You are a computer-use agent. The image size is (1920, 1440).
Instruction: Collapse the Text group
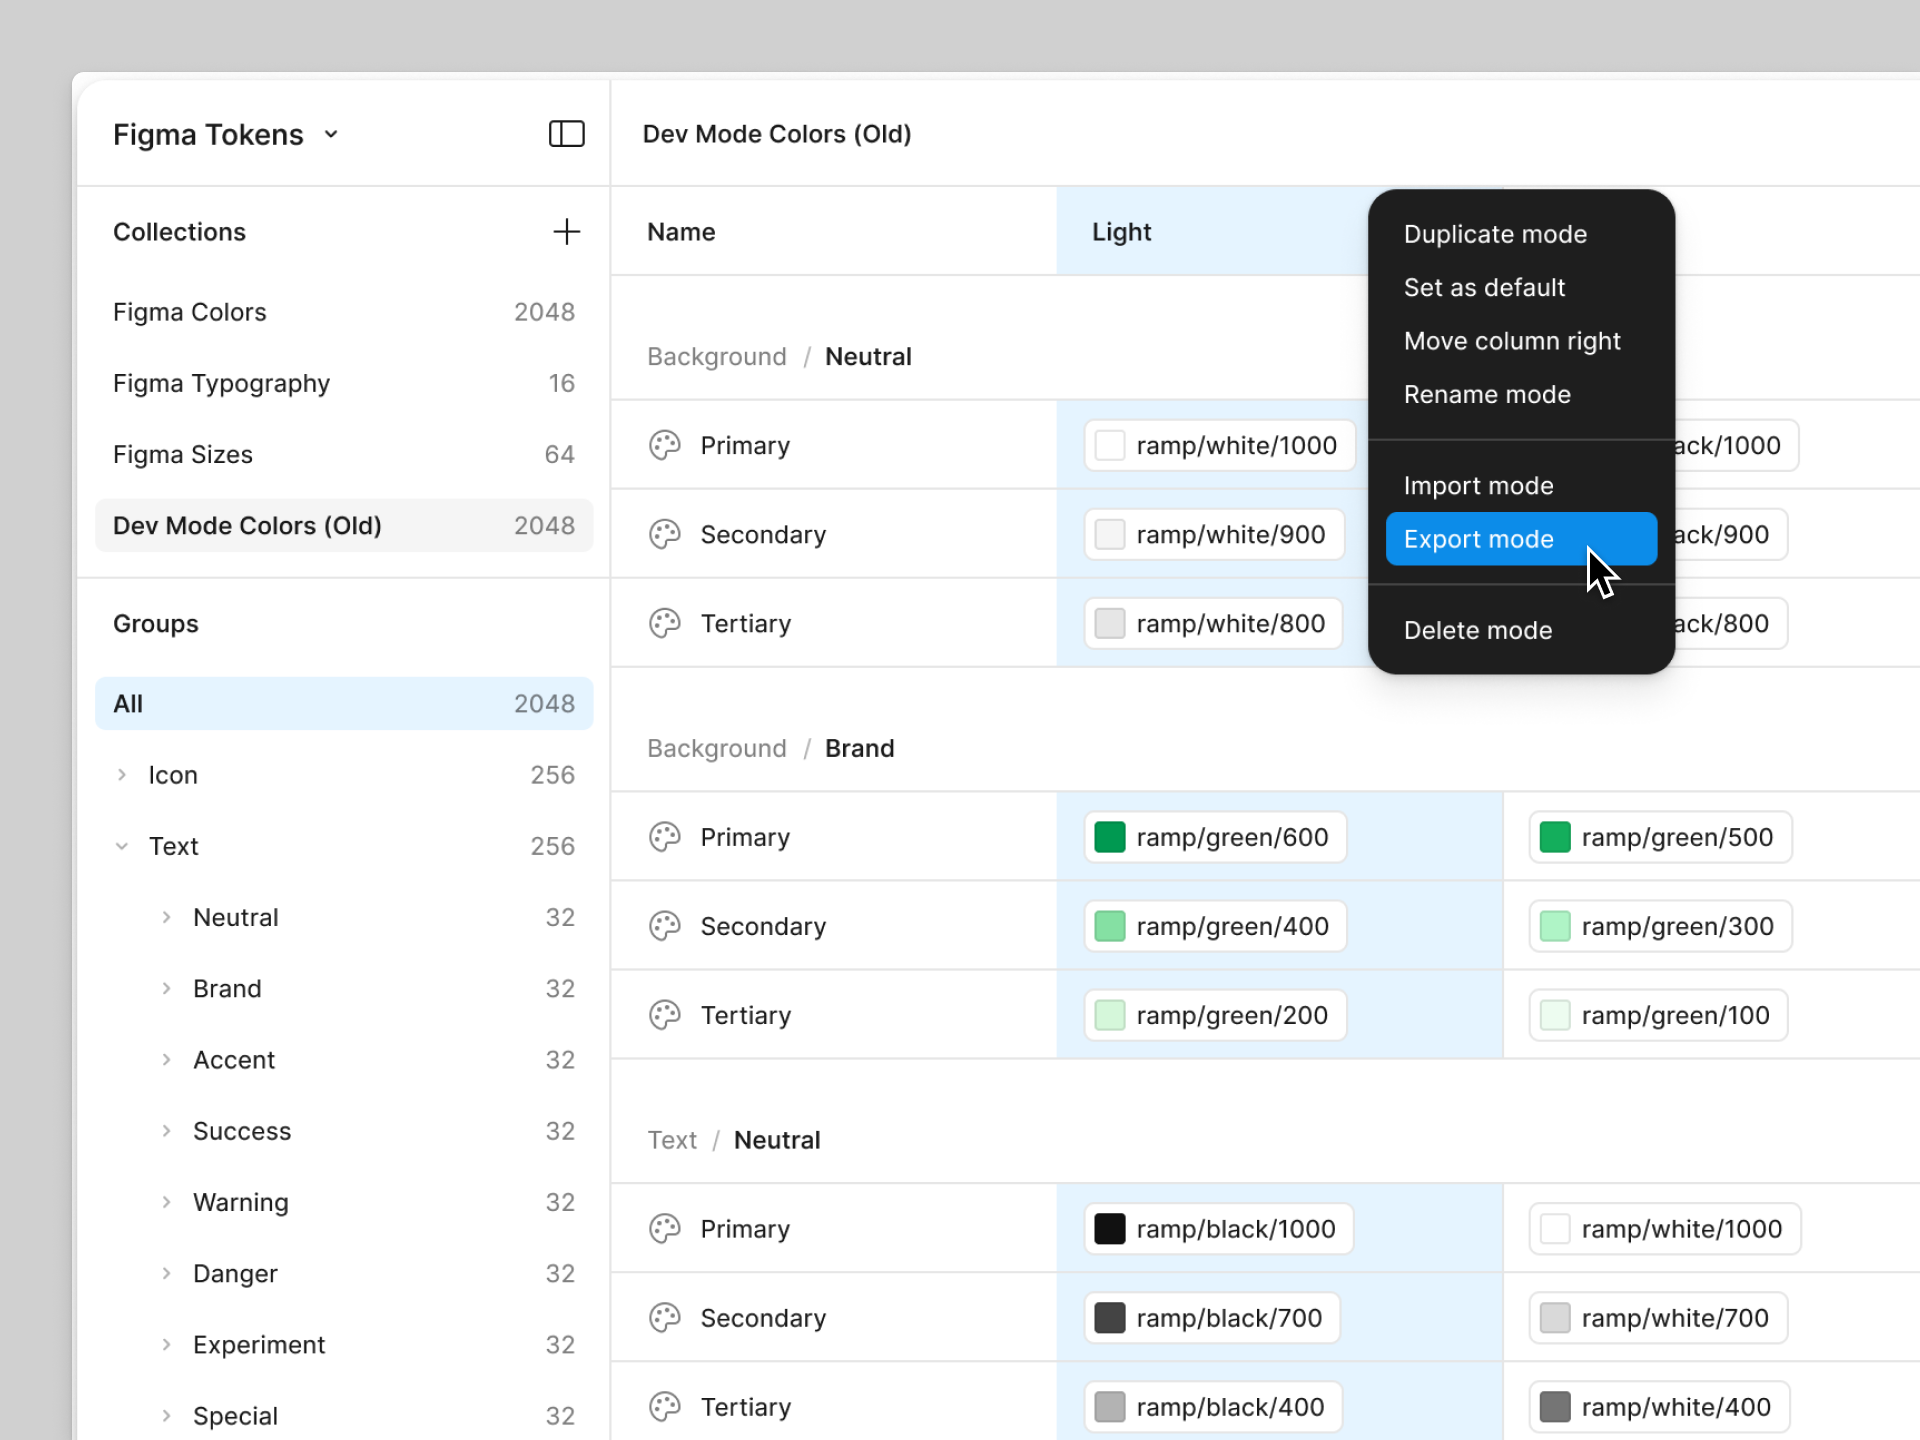pyautogui.click(x=122, y=846)
